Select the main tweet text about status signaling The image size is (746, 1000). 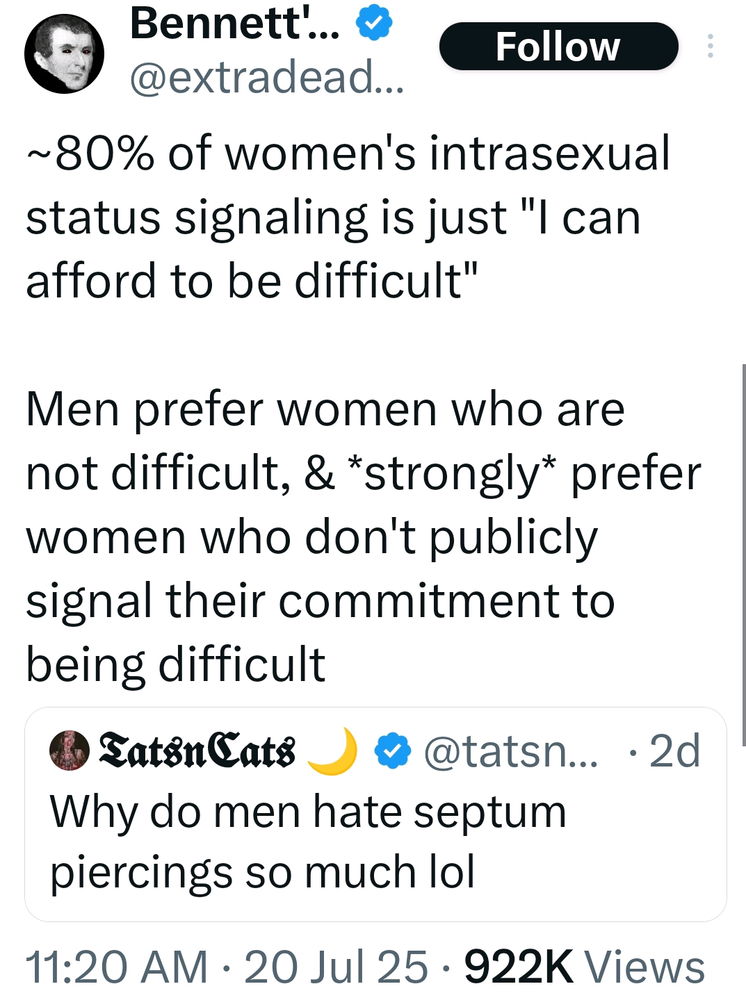347,217
